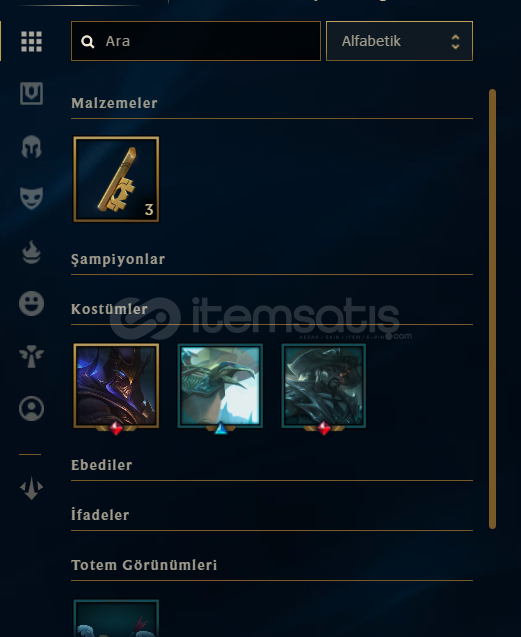Filter loot by skins mask icon
The width and height of the screenshot is (521, 637).
pos(31,198)
